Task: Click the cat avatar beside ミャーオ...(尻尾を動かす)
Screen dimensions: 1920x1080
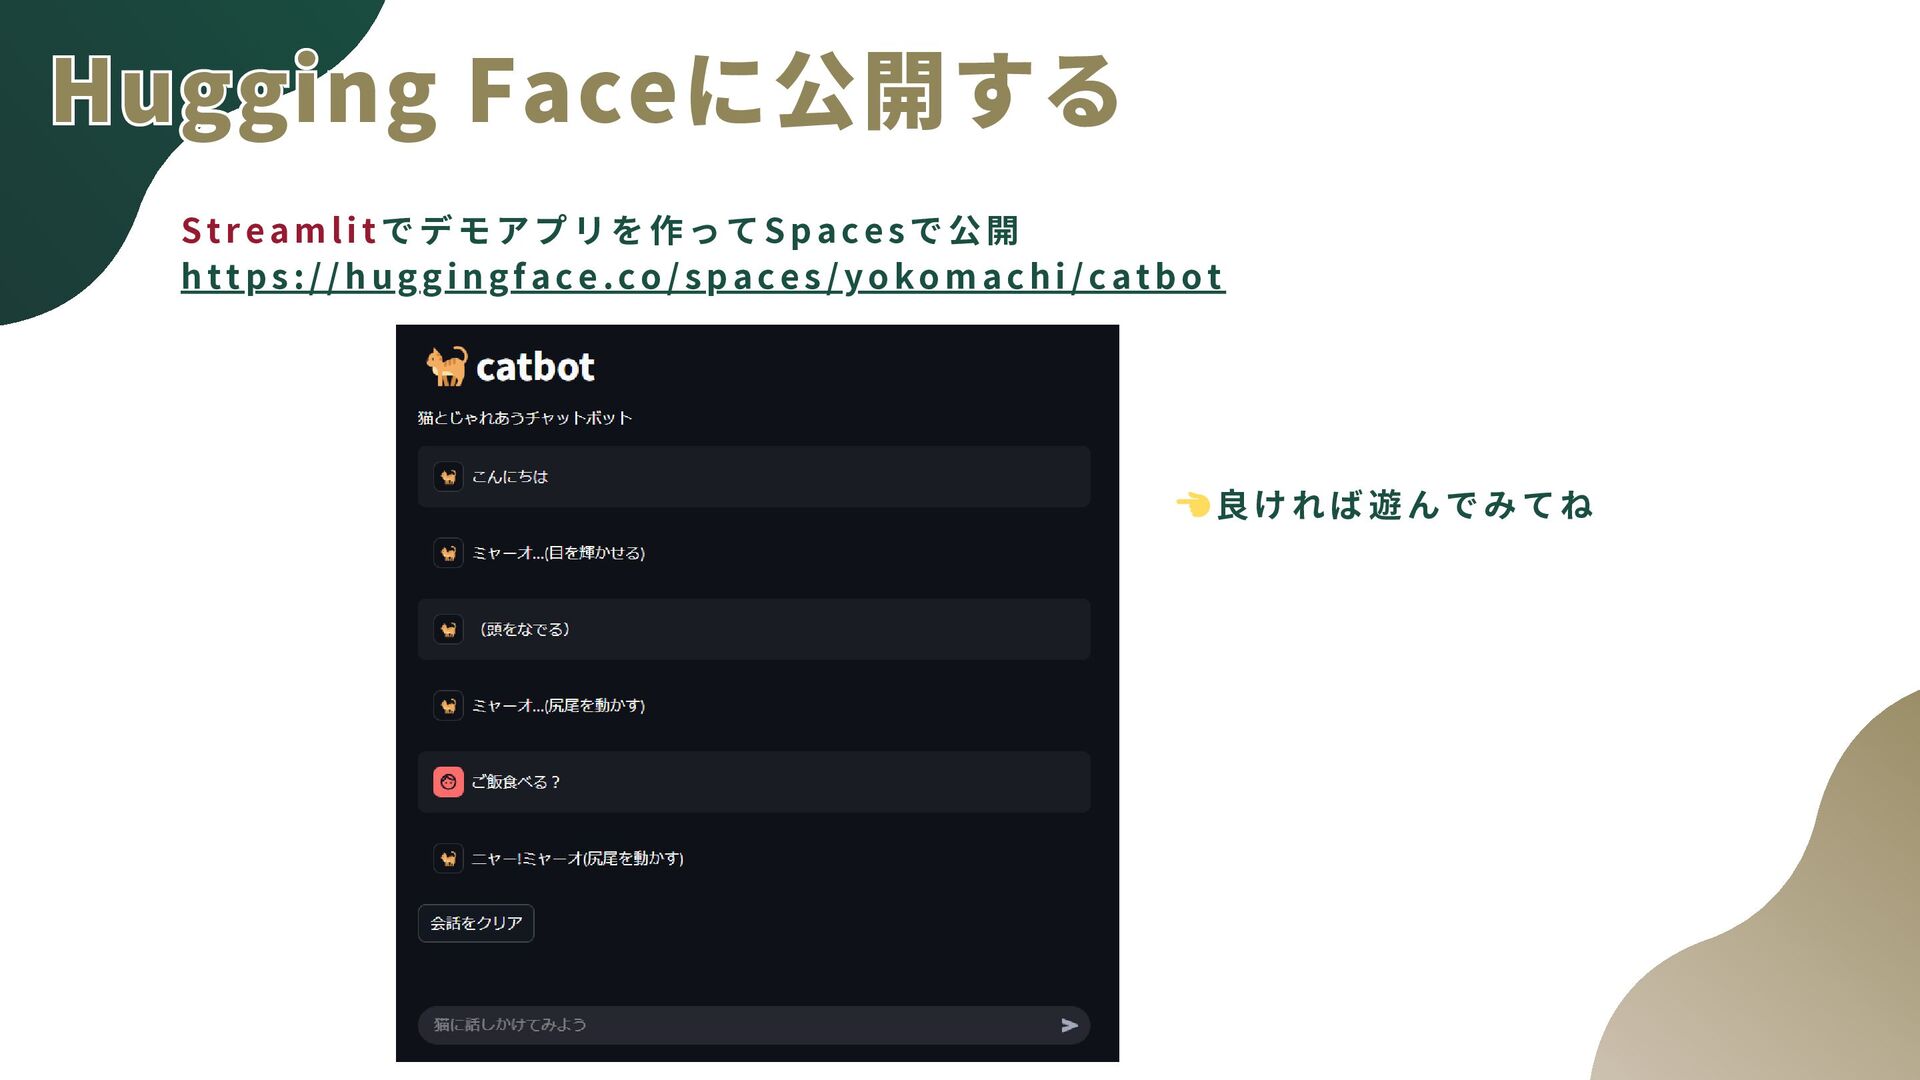Action: click(448, 706)
